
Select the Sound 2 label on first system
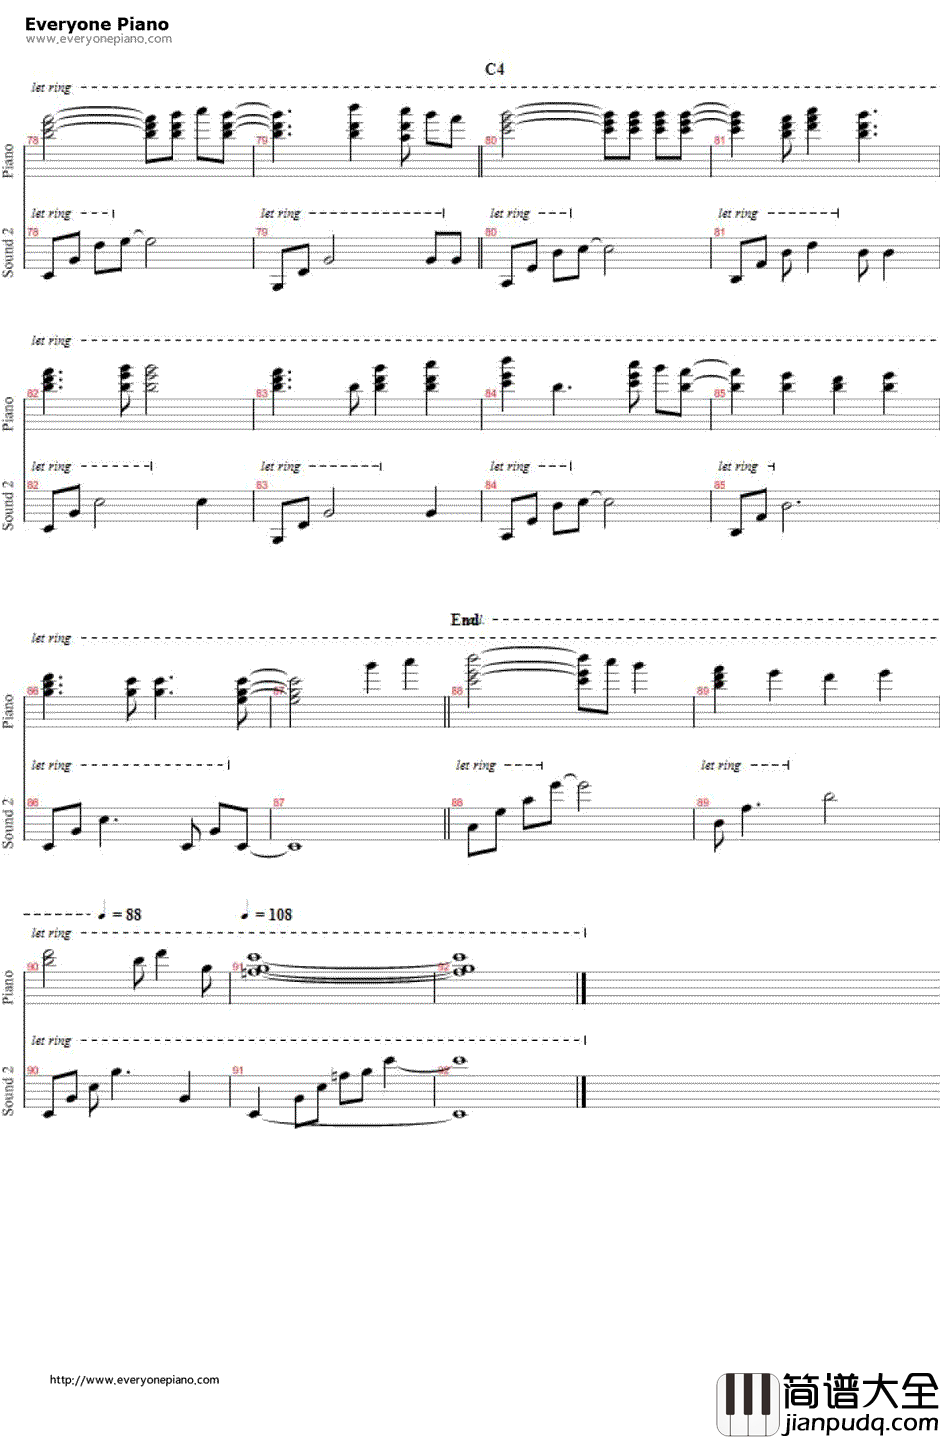8,252
